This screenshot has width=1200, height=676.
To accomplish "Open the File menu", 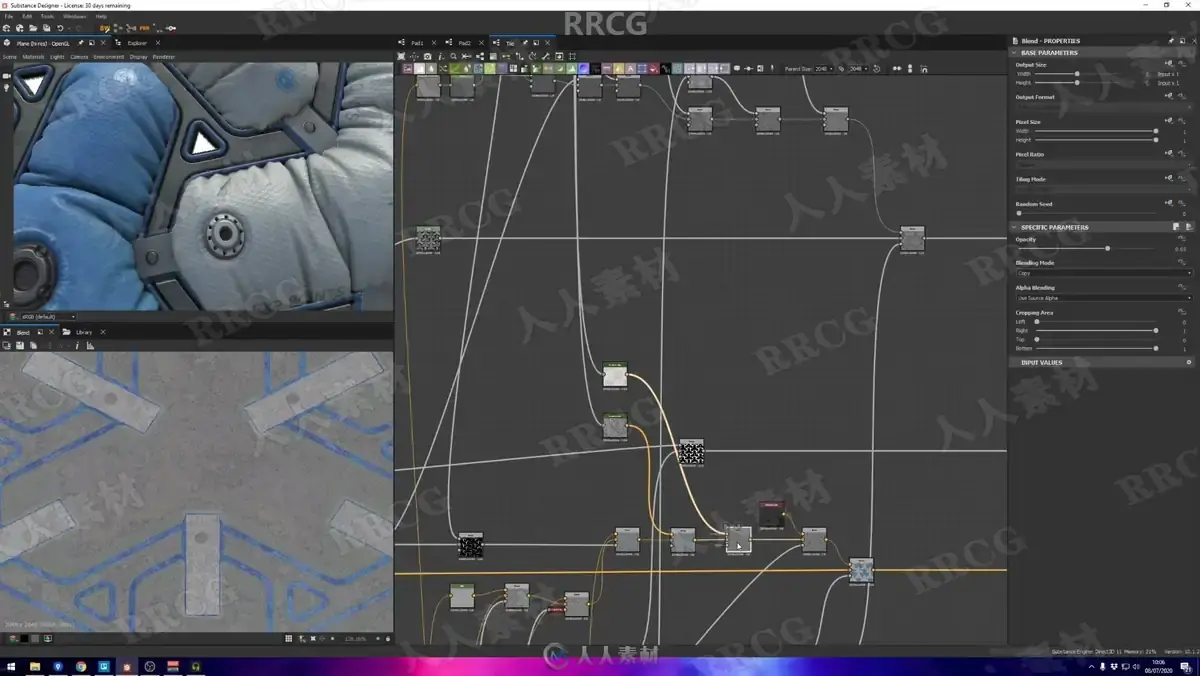I will (8, 17).
